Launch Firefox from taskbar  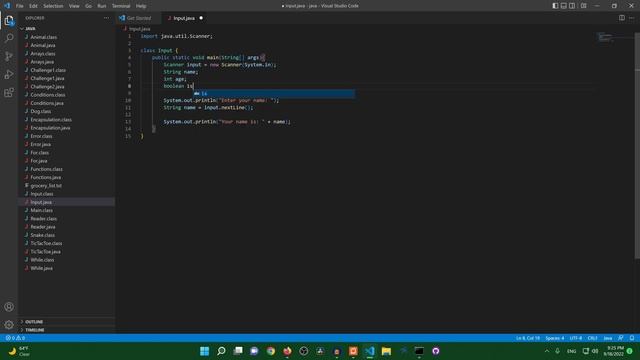click(287, 351)
